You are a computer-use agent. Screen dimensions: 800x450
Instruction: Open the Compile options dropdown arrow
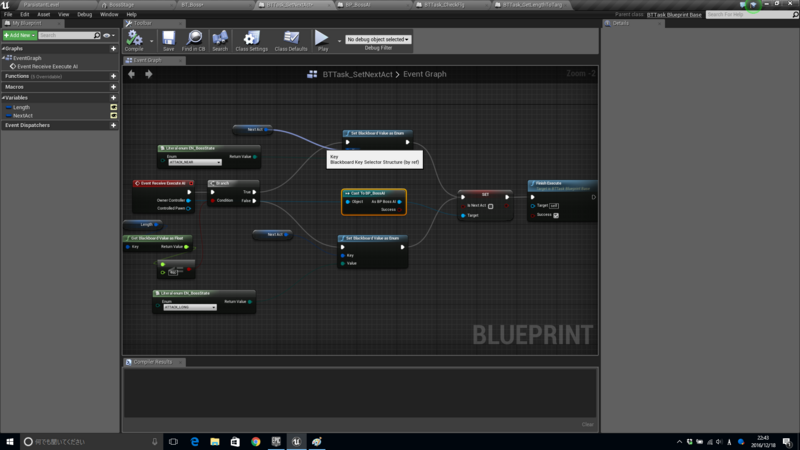152,41
